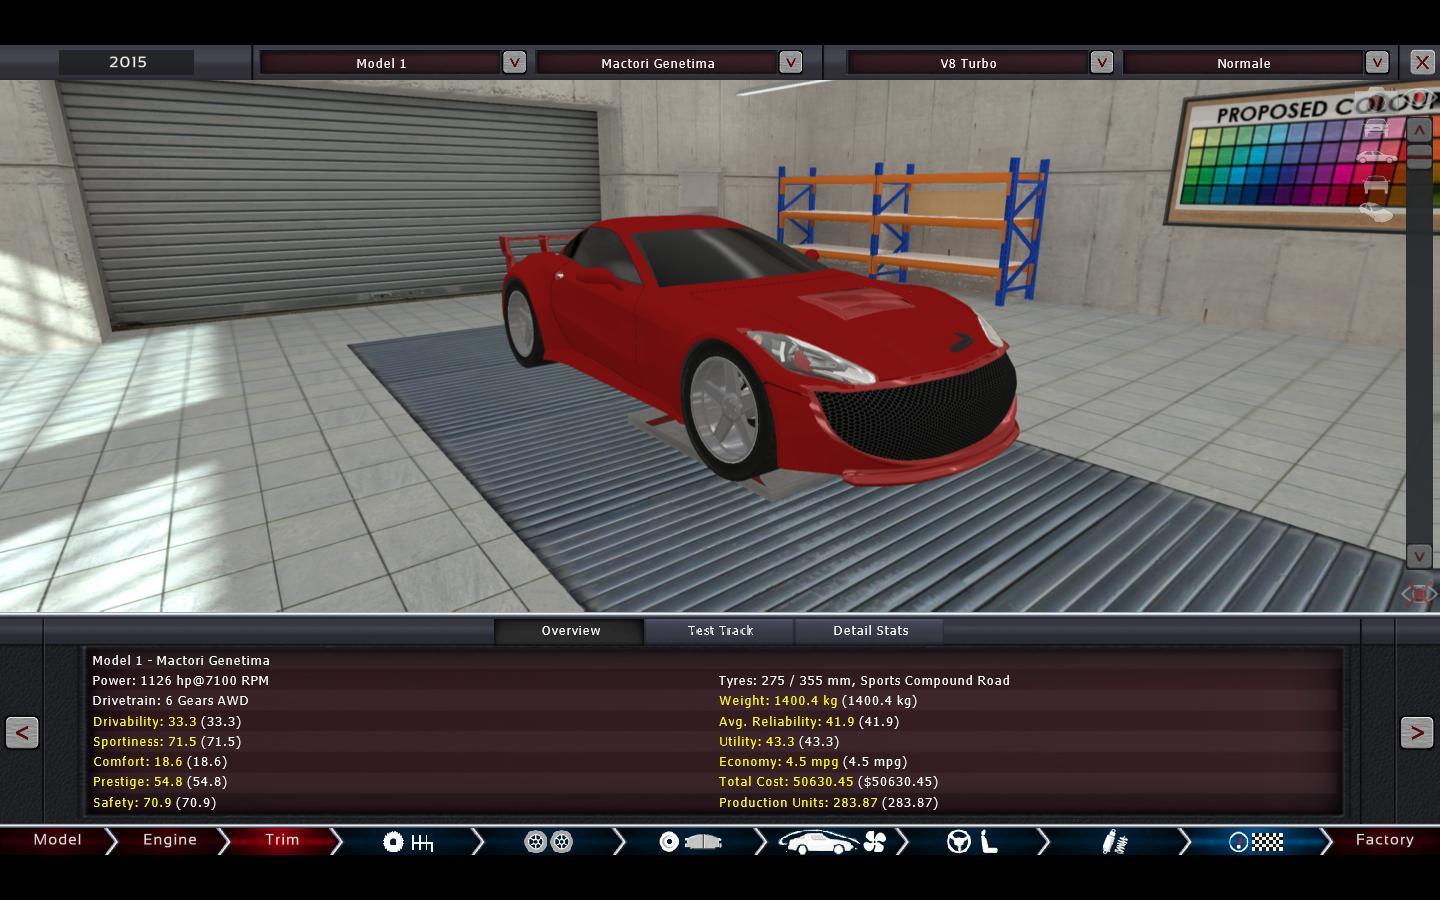The image size is (1440, 900).
Task: Open the wheels and tyres step
Action: pyautogui.click(x=548, y=842)
